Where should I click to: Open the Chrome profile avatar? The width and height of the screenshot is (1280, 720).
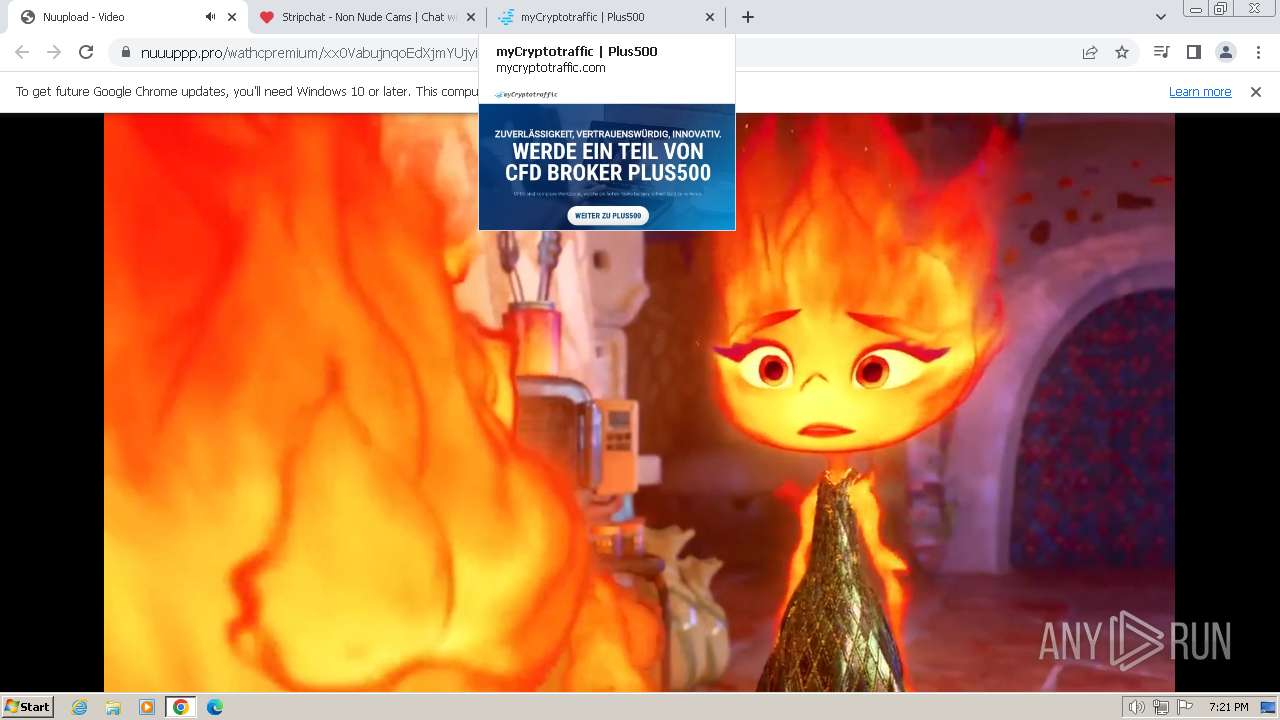coord(1225,52)
